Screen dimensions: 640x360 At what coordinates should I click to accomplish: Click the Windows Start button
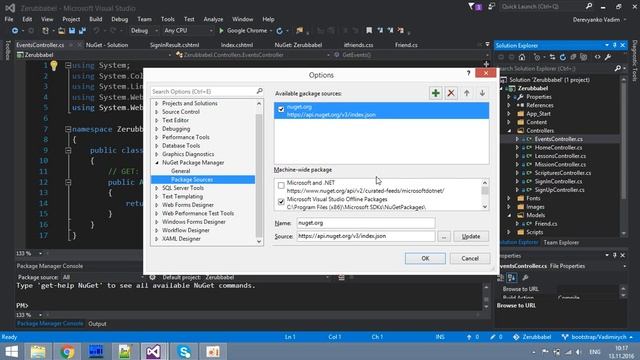pyautogui.click(x=11, y=351)
